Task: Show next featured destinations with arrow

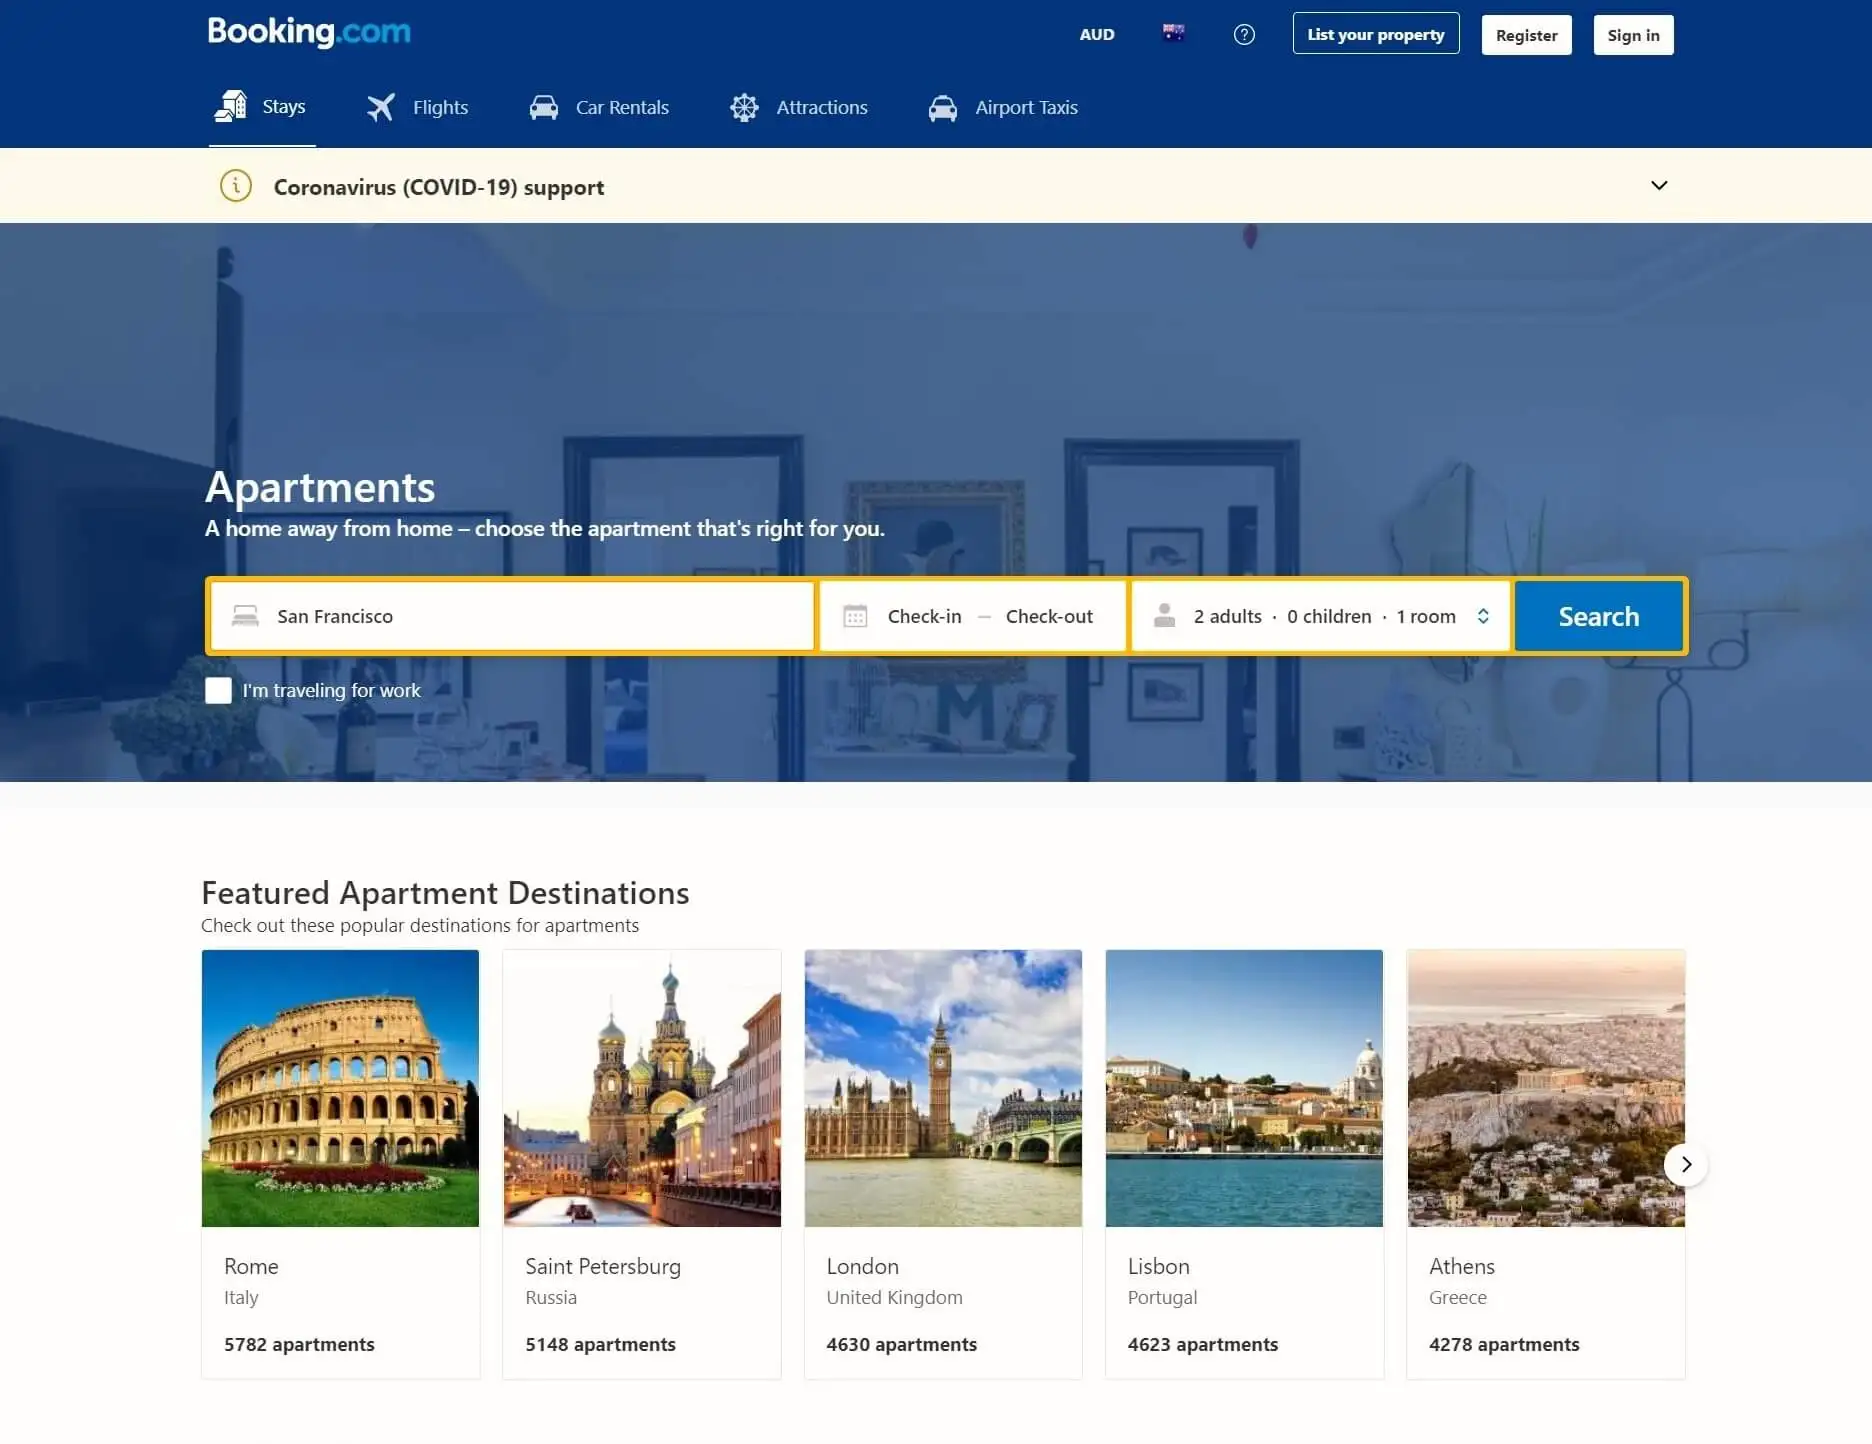Action: point(1685,1164)
